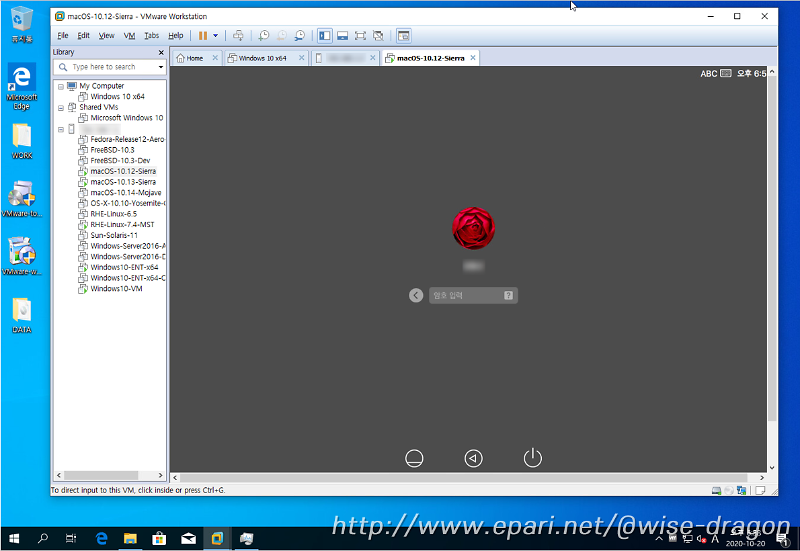Screen dimensions: 800x551
Task: Select RHE-Linux-6.5 in the library
Action: [x=108, y=214]
